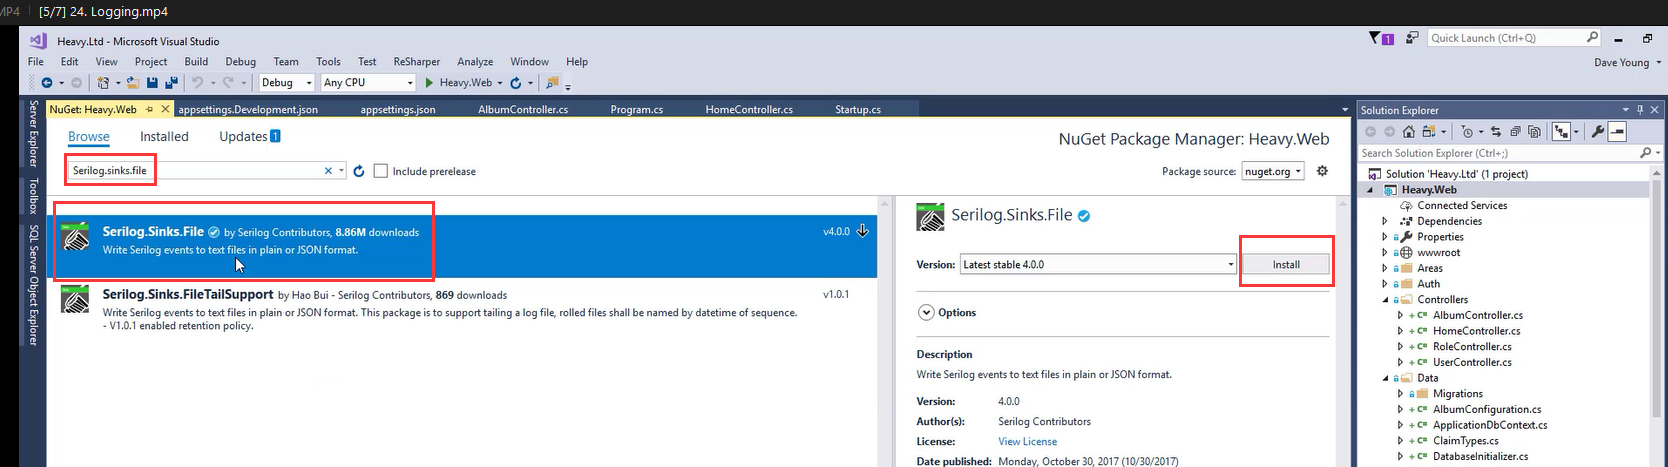The image size is (1668, 467).
Task: Open the notifications flag icon
Action: tap(1381, 38)
